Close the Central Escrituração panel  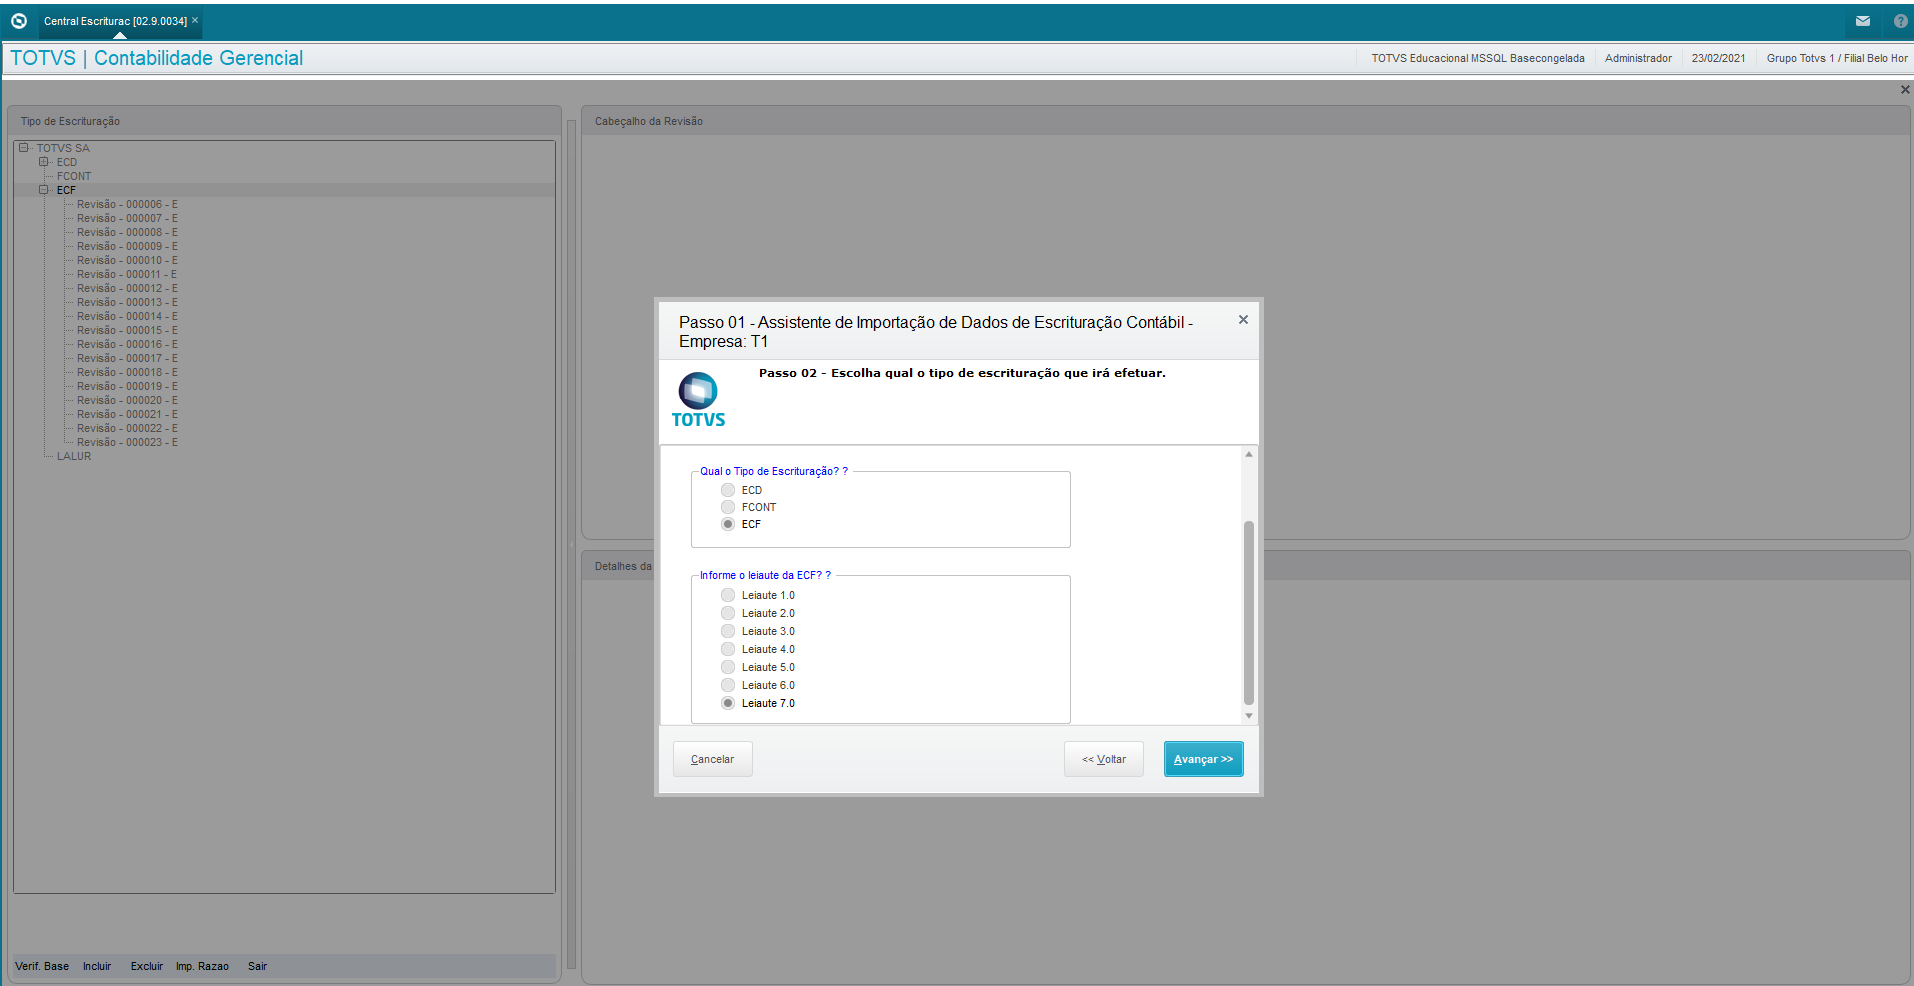coord(1905,90)
